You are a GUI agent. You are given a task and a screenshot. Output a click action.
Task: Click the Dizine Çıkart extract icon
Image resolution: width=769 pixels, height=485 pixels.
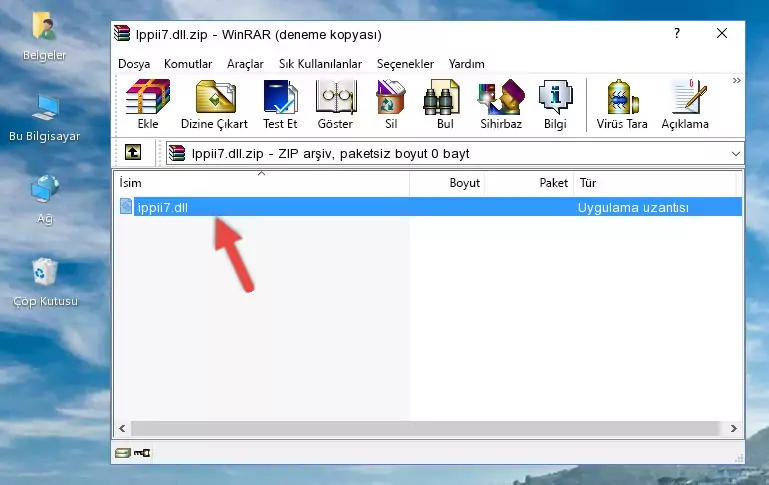(x=214, y=104)
